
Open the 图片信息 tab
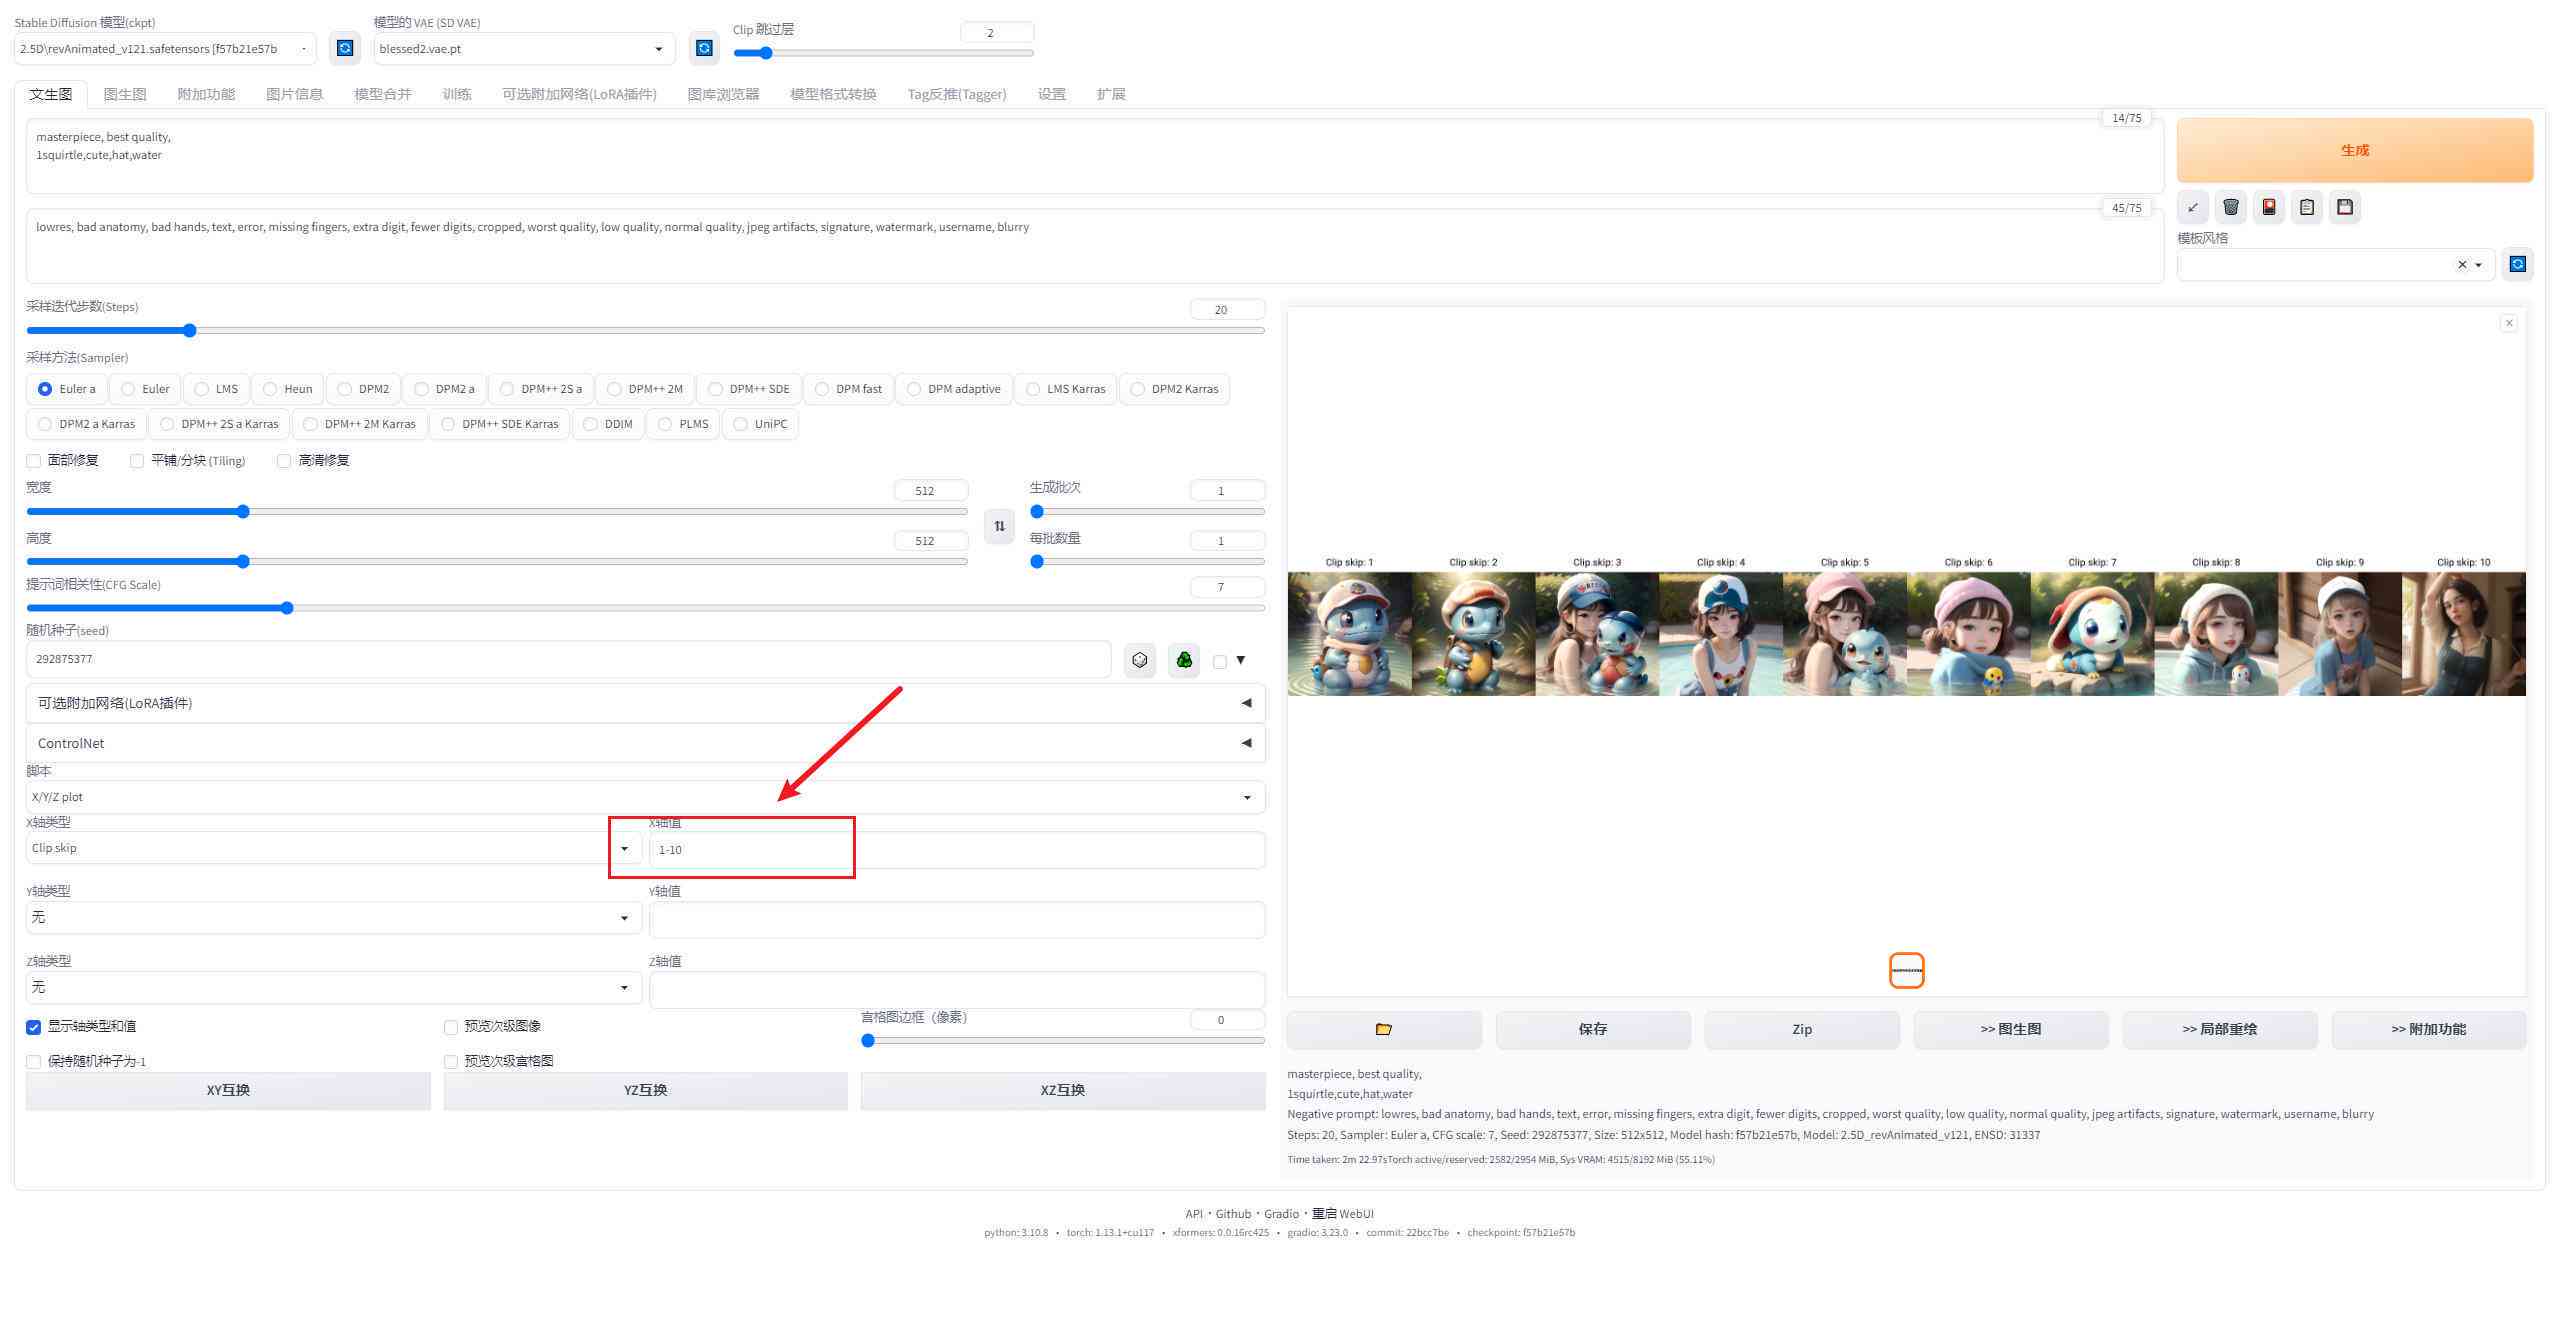click(x=294, y=94)
